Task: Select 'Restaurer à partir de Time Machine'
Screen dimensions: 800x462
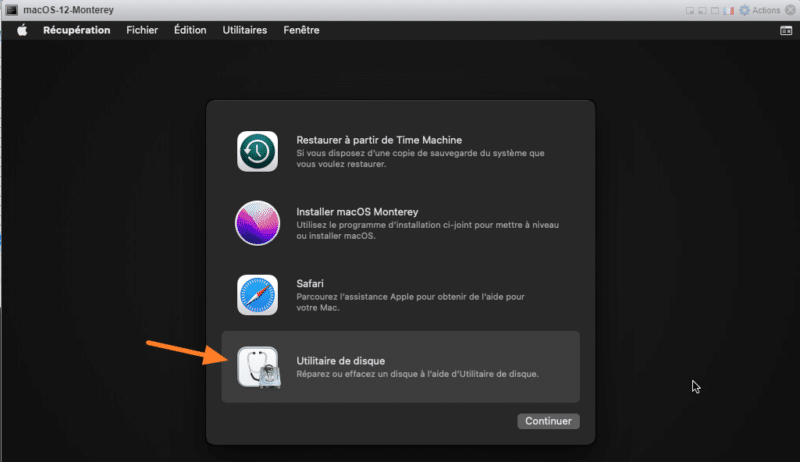Action: pyautogui.click(x=379, y=140)
